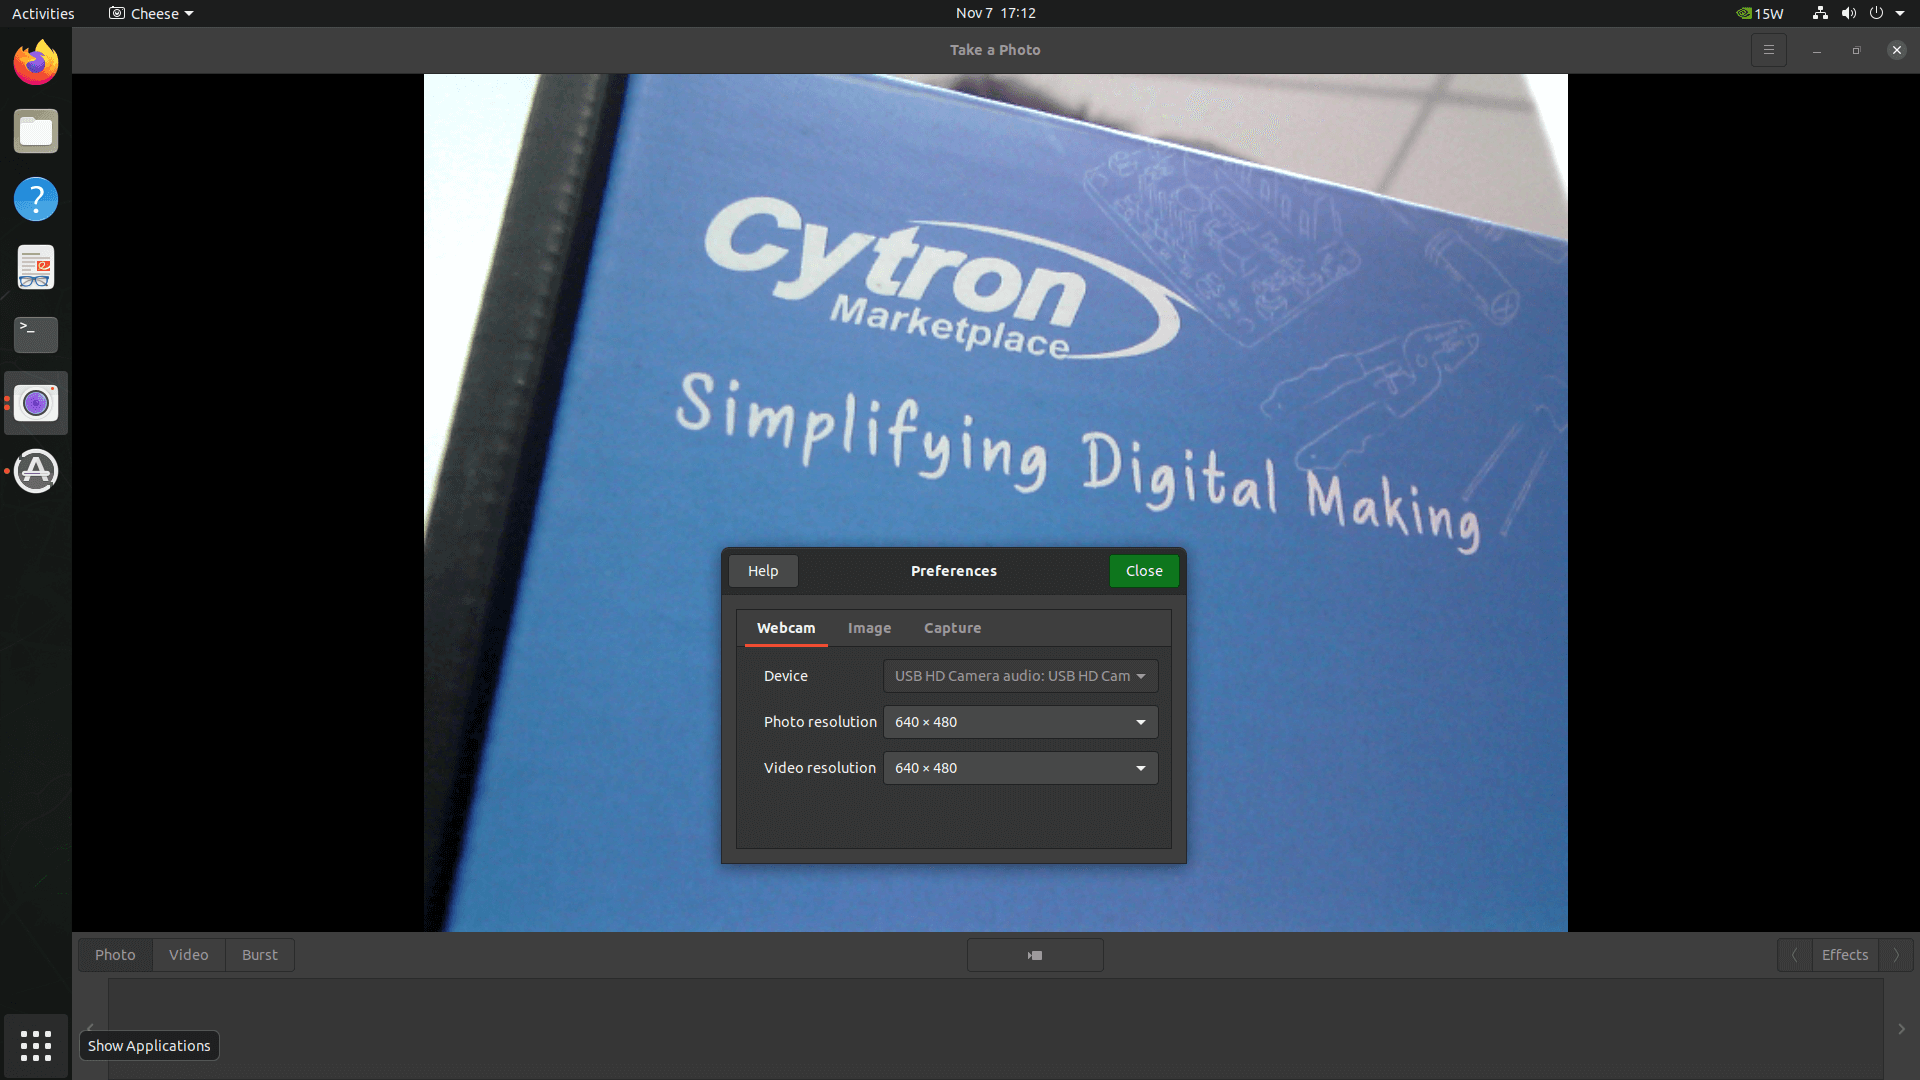Switch to the Image preferences tab

click(x=869, y=628)
